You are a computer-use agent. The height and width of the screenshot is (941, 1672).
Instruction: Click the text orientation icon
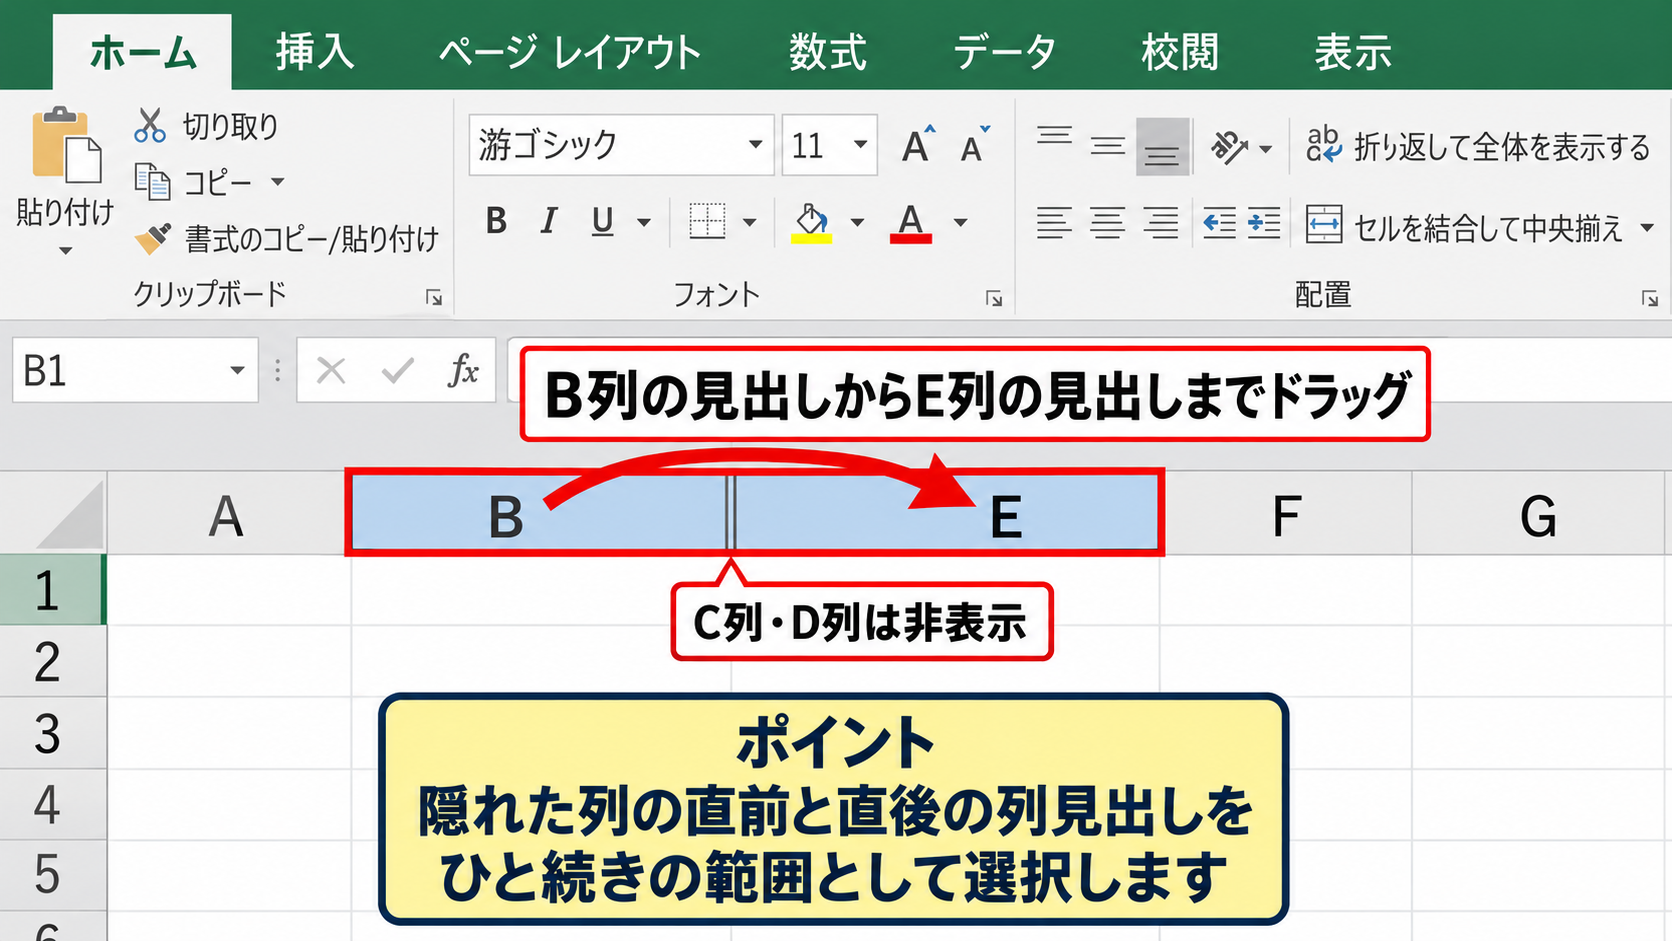pyautogui.click(x=1229, y=147)
